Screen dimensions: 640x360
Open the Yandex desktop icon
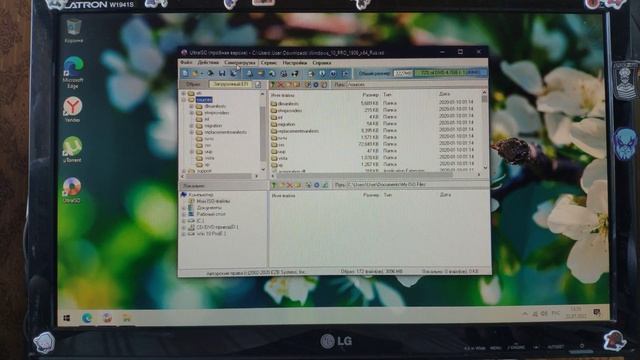(73, 109)
